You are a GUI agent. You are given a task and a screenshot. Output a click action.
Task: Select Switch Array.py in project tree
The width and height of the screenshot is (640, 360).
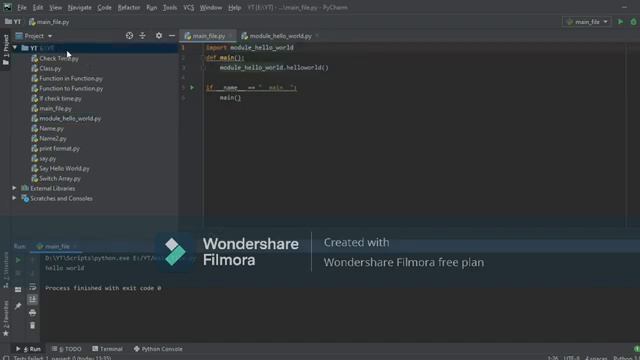56,178
